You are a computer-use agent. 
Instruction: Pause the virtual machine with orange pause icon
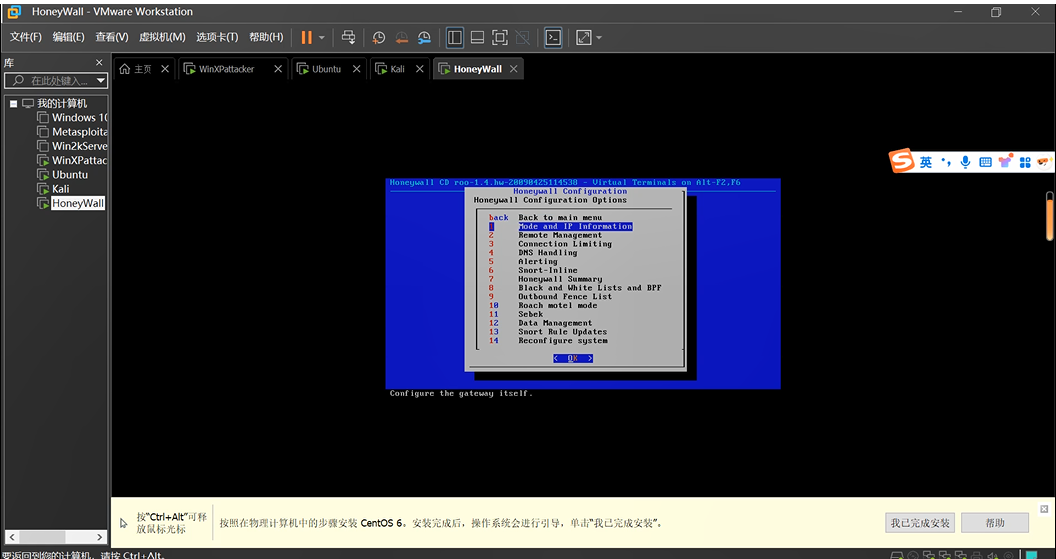(306, 38)
